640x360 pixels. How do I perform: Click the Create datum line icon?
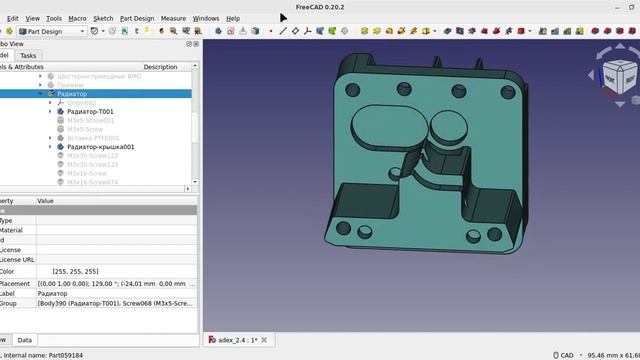(x=283, y=31)
